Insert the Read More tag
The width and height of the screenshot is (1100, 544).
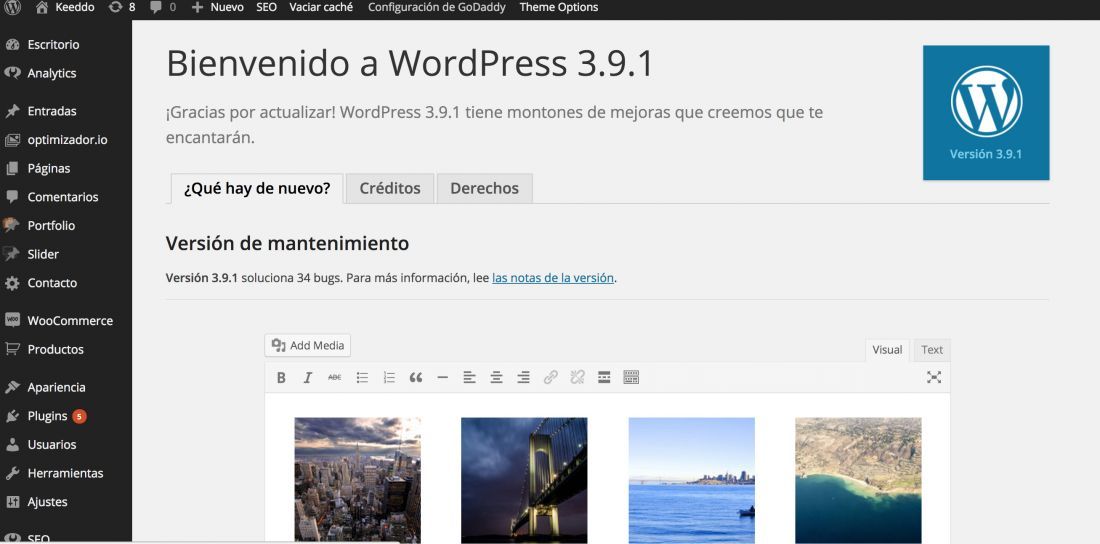(x=604, y=378)
